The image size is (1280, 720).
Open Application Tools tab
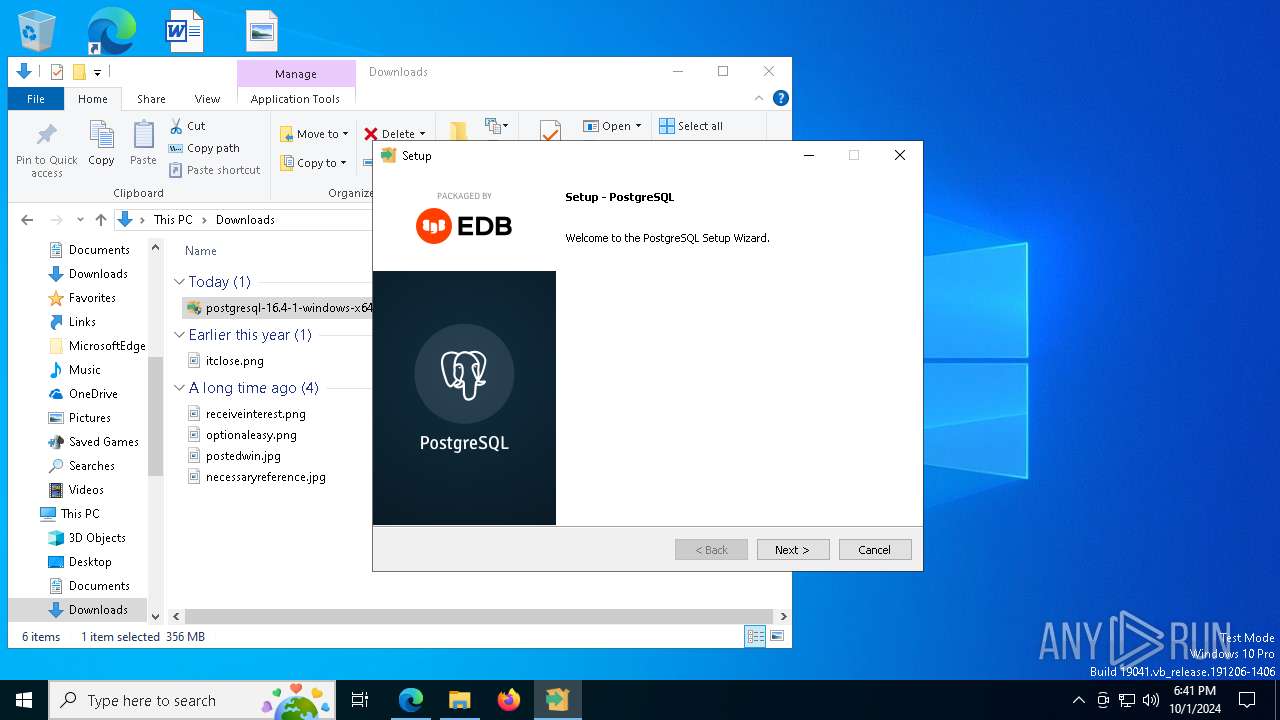(x=295, y=99)
